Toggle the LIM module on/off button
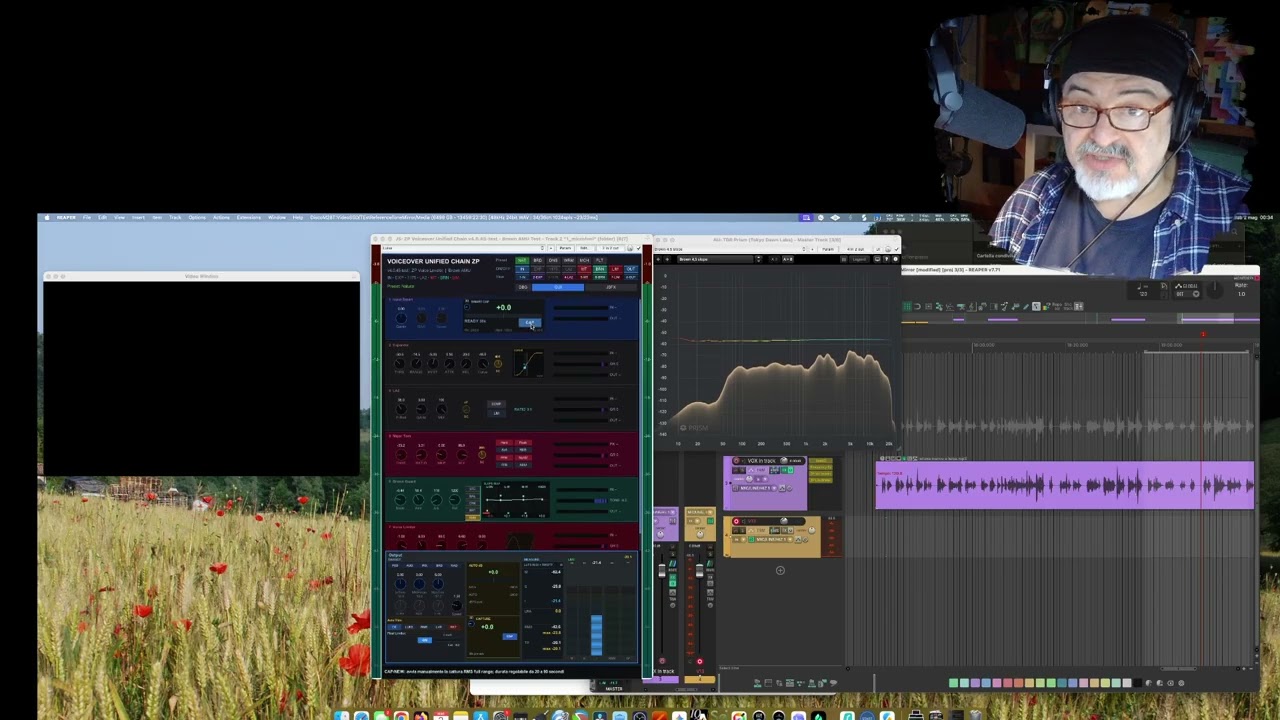 [x=615, y=269]
